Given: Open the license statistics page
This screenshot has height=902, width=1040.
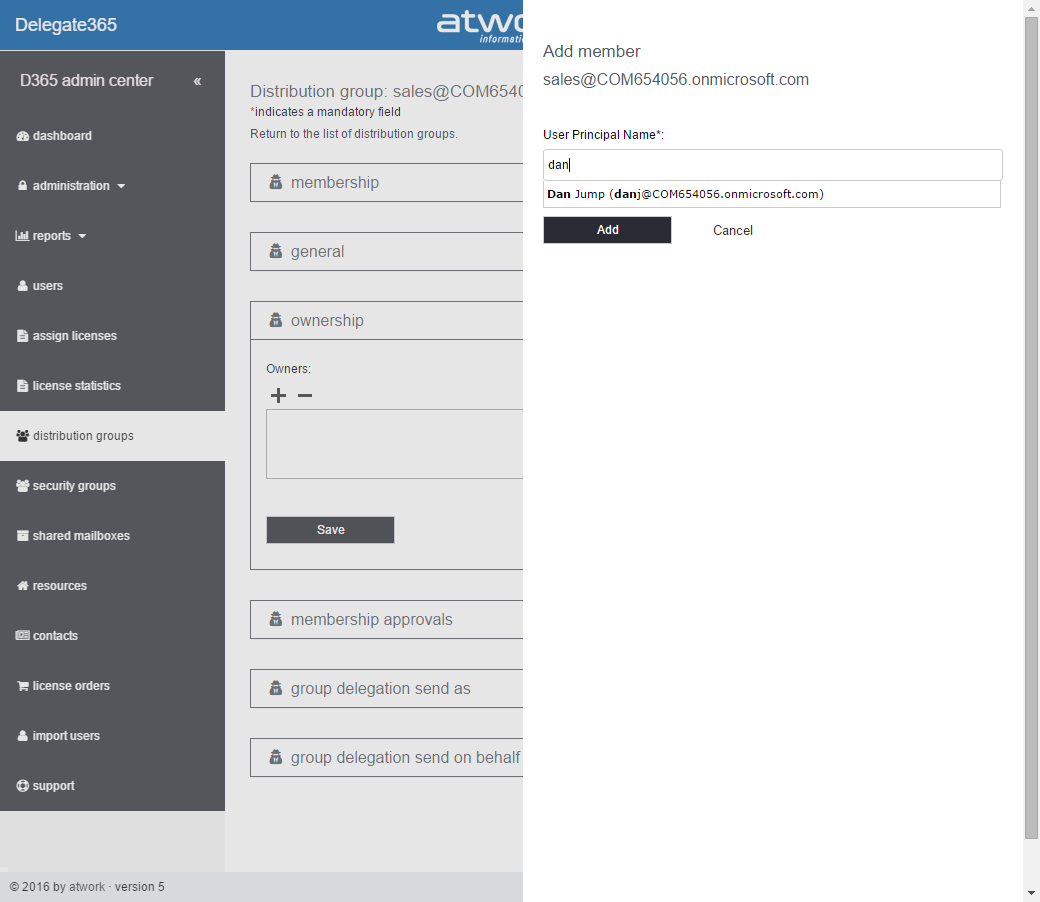Looking at the screenshot, I should click(77, 386).
